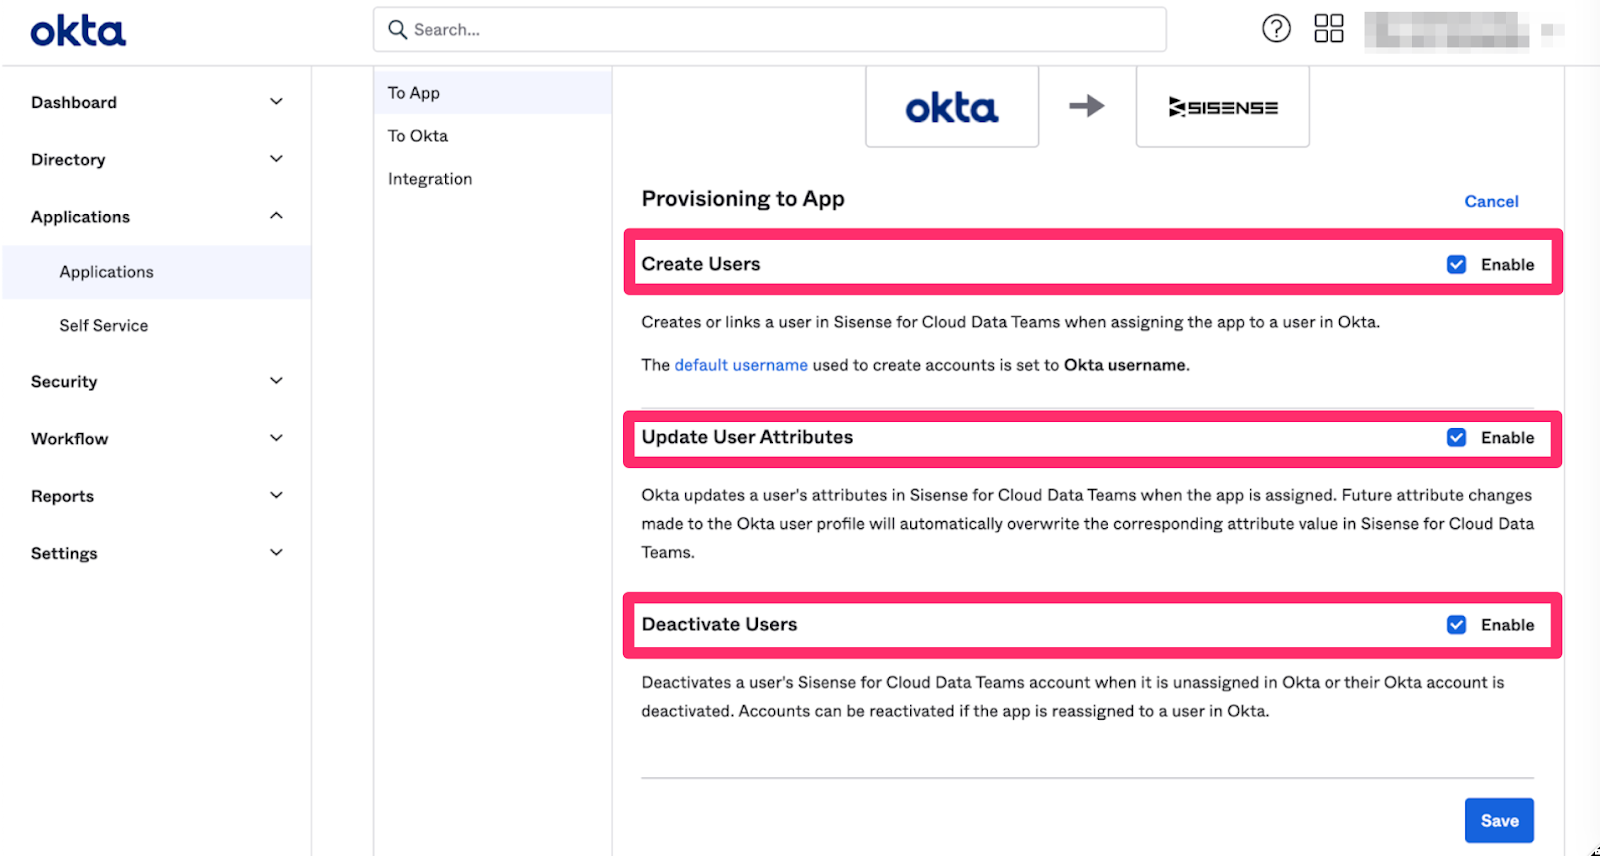The image size is (1600, 856).
Task: Expand the Workflow menu chevron
Action: (276, 438)
